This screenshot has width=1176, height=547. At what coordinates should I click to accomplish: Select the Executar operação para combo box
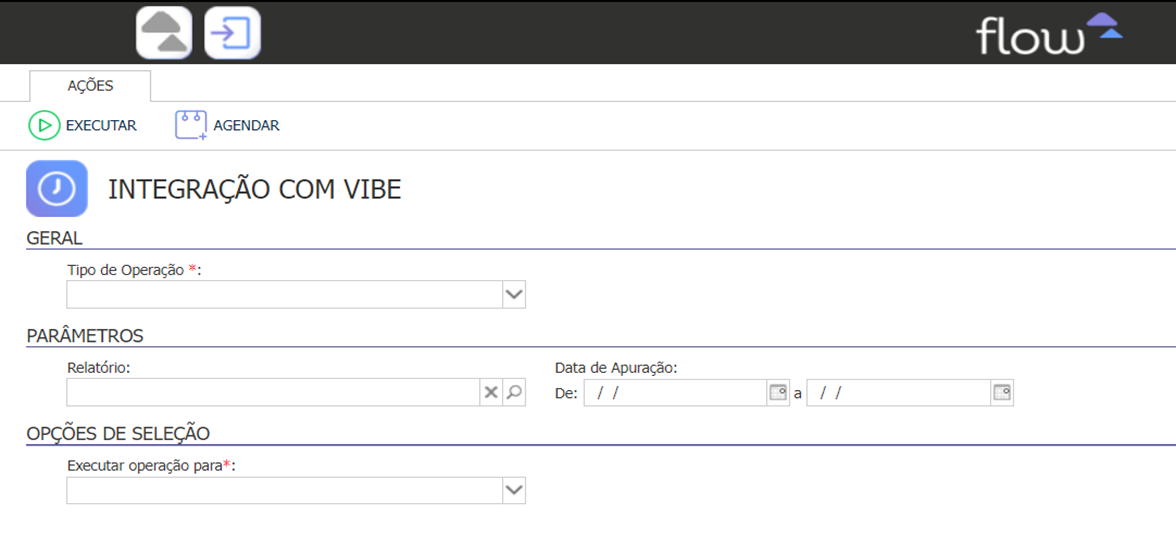click(296, 490)
